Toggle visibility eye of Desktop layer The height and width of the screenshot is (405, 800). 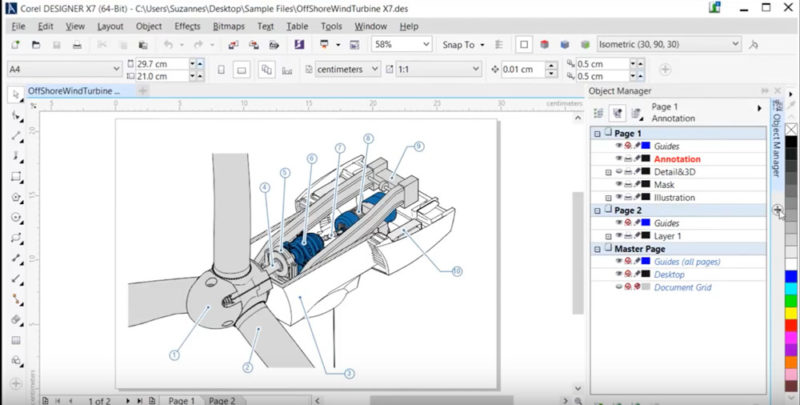click(619, 274)
